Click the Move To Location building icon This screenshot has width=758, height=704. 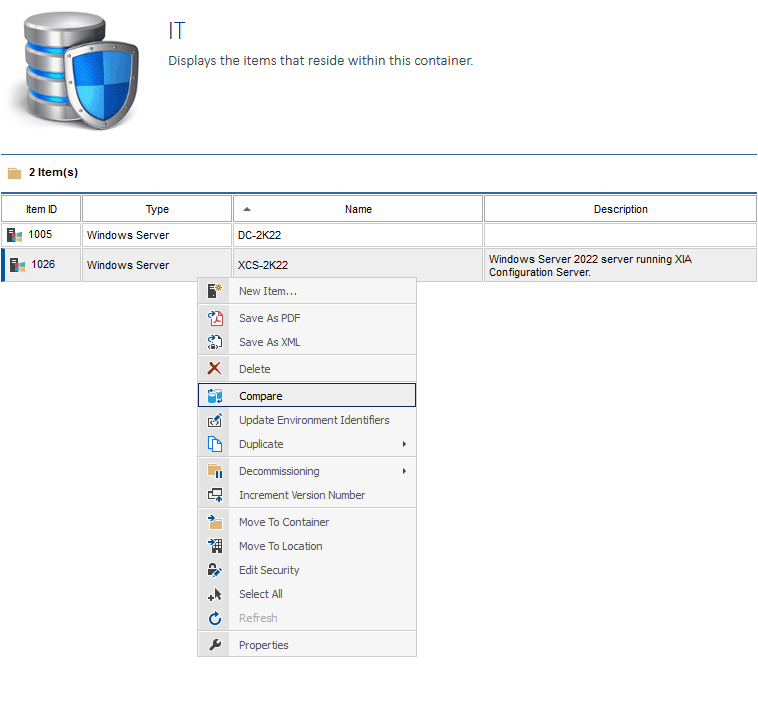(214, 546)
